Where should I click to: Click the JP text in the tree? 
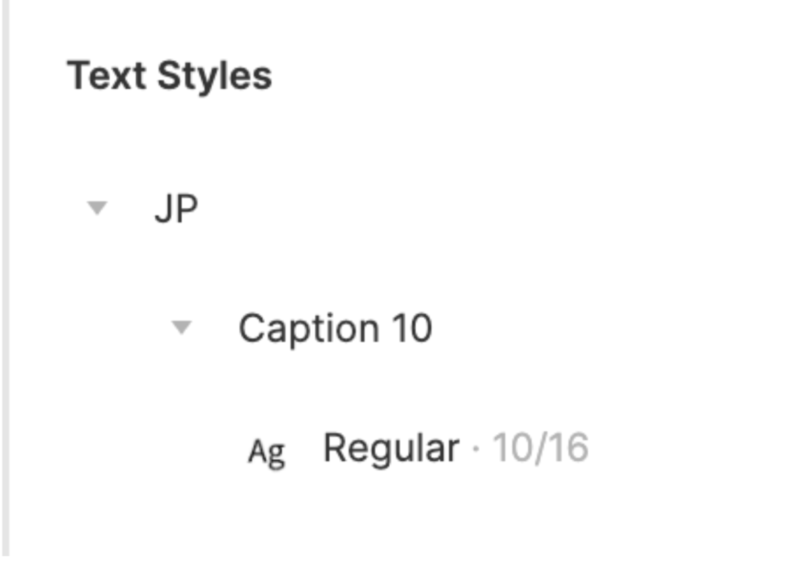176,210
